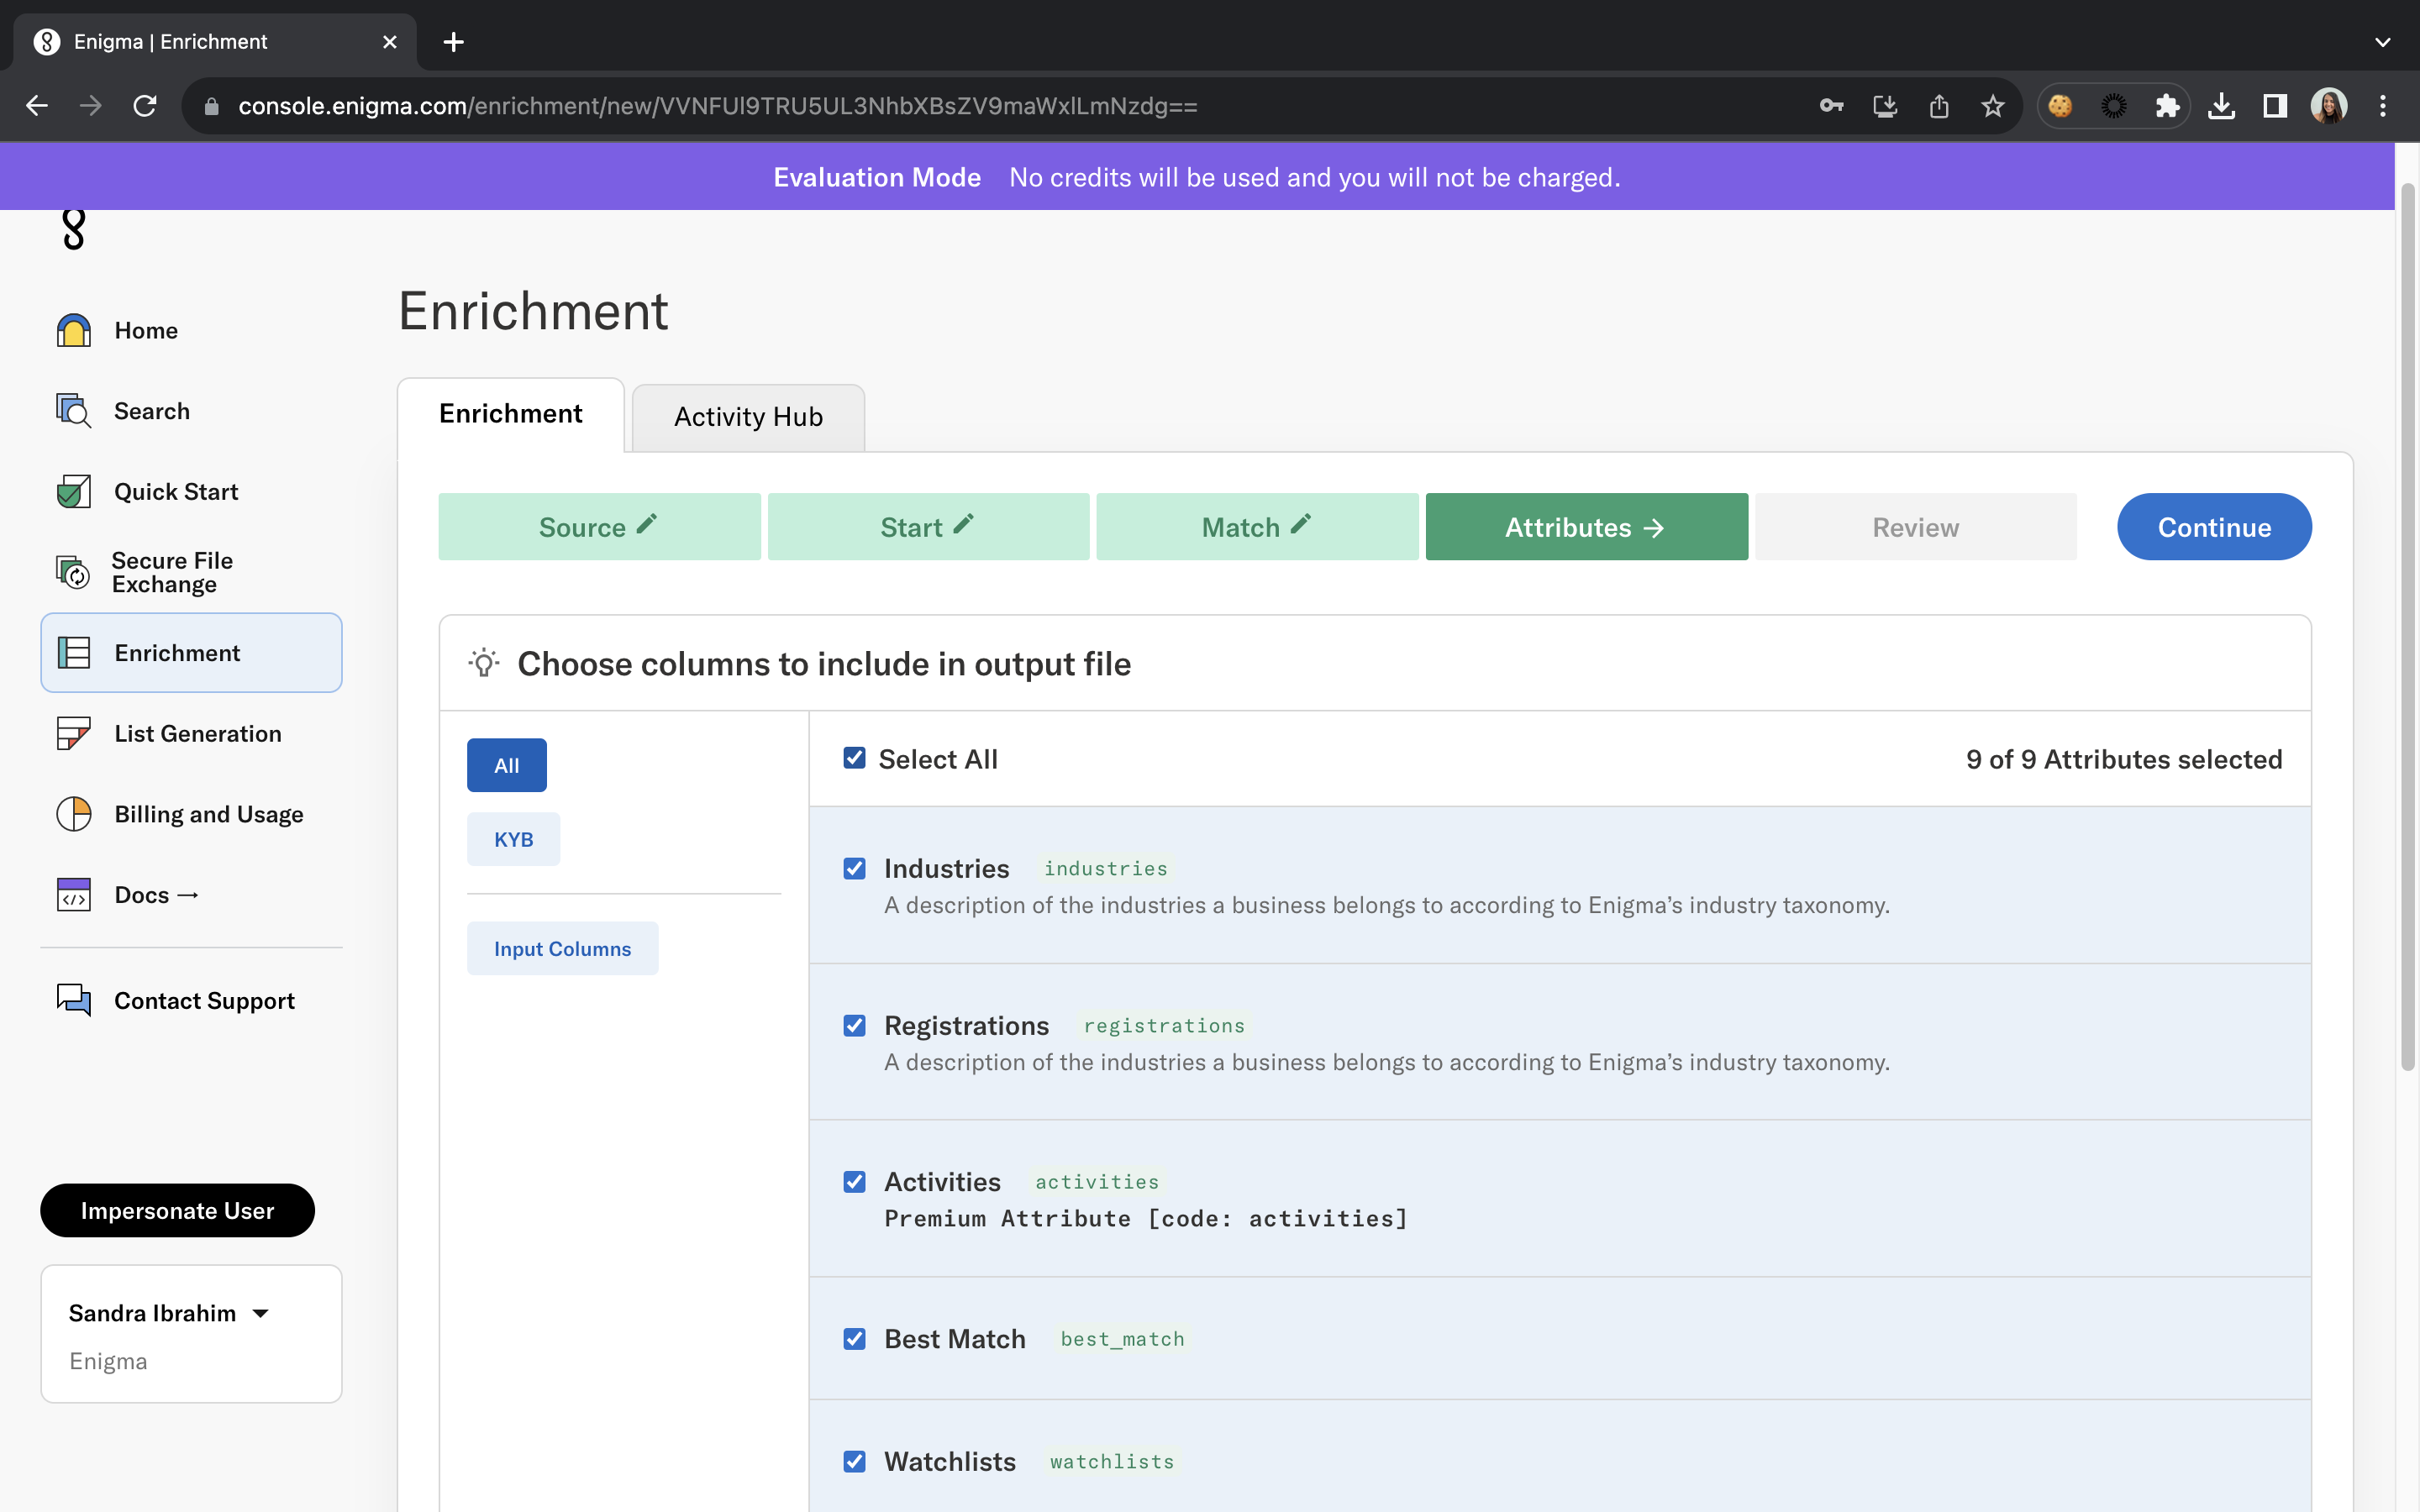Click the List Generation icon
Image resolution: width=2420 pixels, height=1512 pixels.
[x=74, y=733]
